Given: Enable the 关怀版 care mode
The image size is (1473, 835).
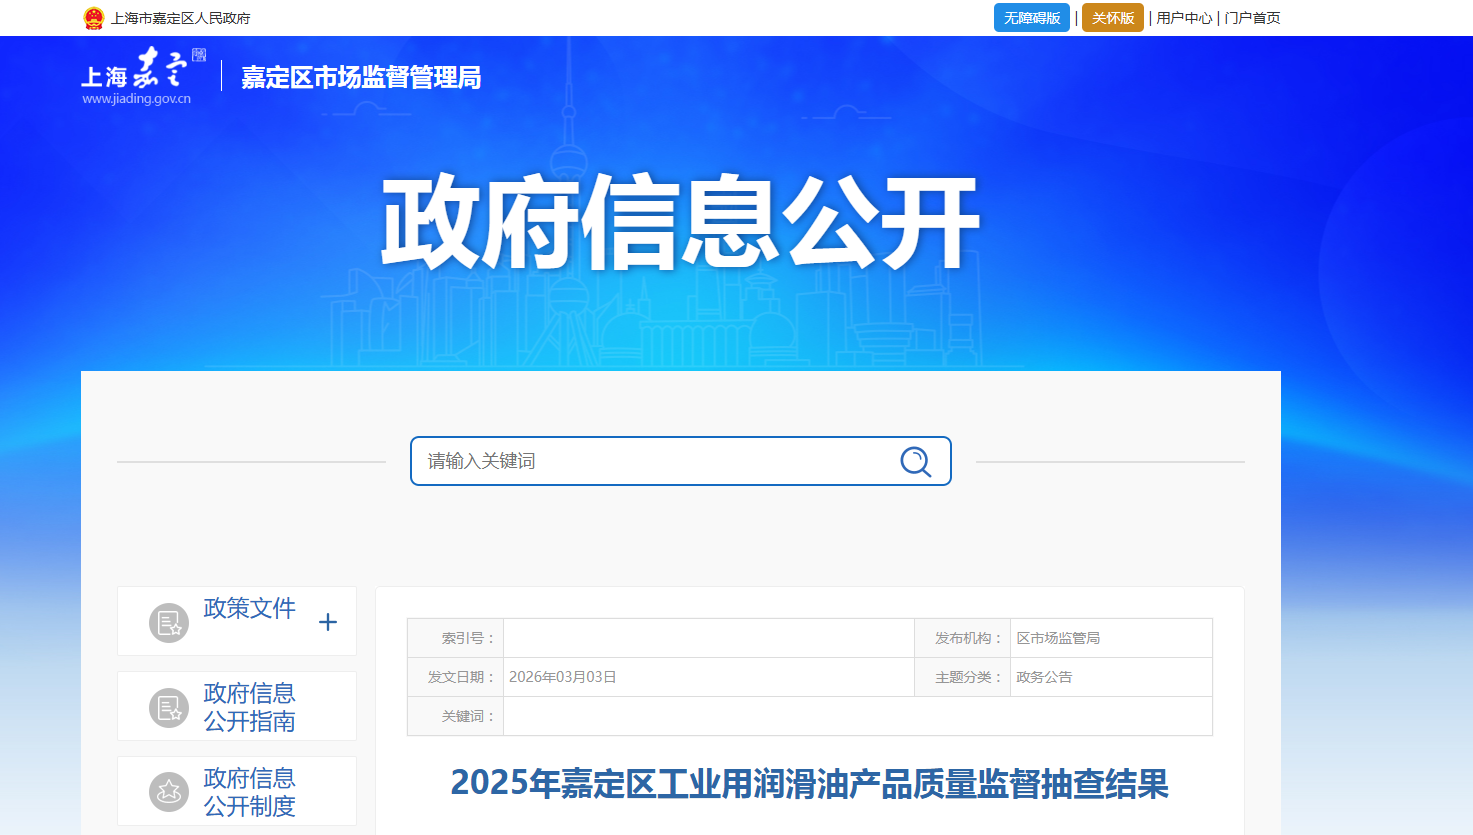Looking at the screenshot, I should coord(1112,18).
